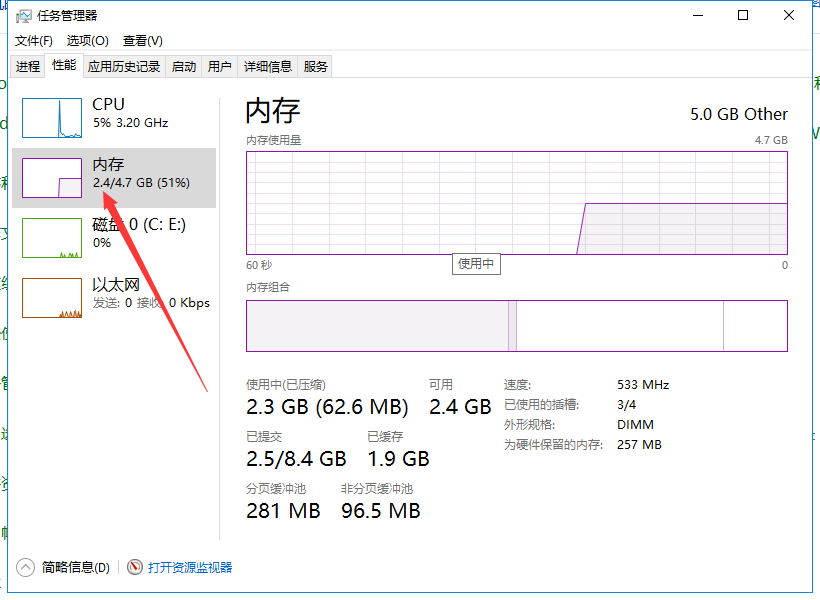The height and width of the screenshot is (600, 820).
Task: Open the 文件(F) menu
Action: [x=33, y=41]
